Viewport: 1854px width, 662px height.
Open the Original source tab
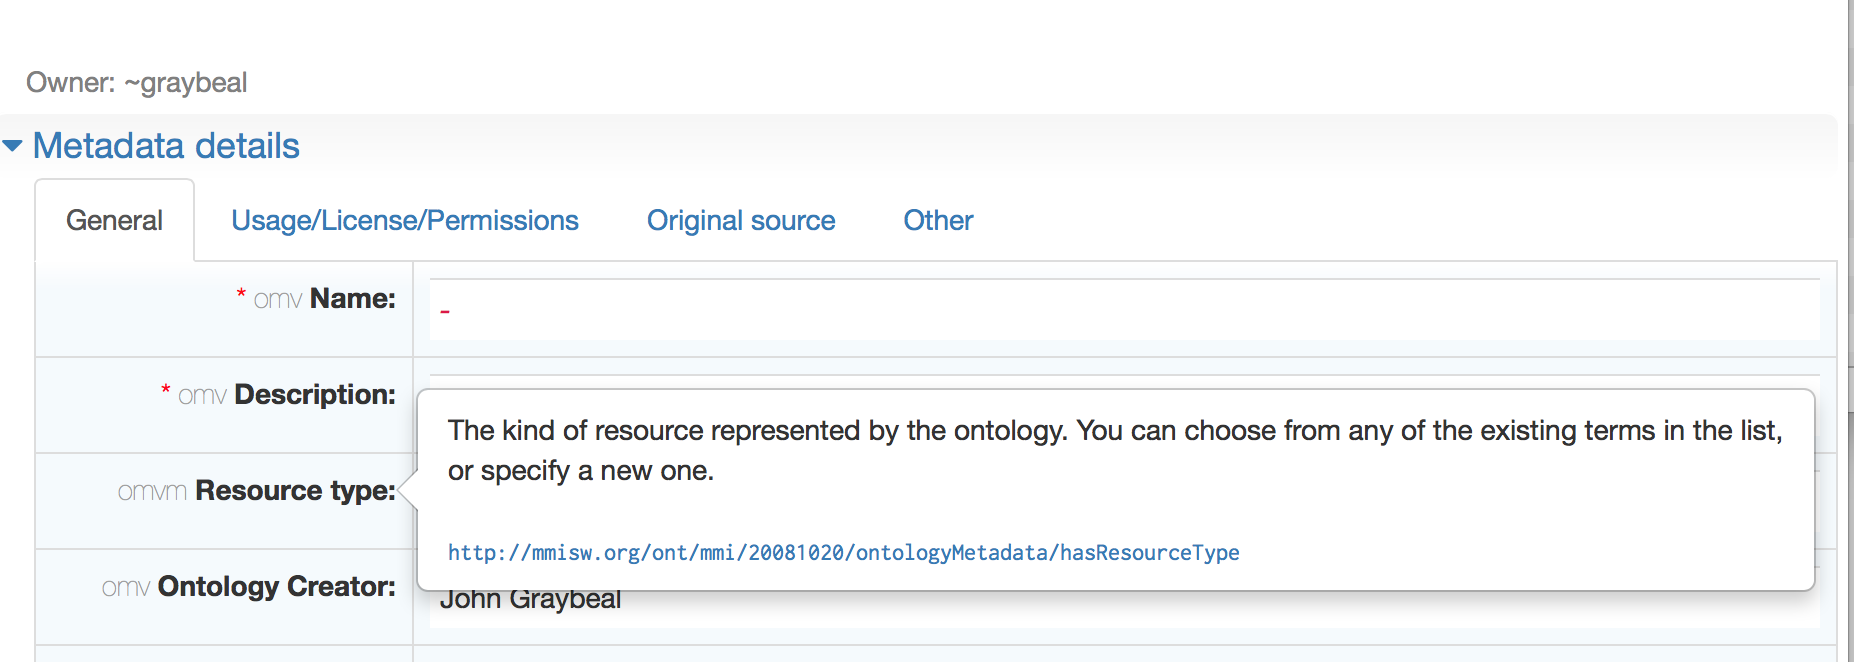[741, 220]
